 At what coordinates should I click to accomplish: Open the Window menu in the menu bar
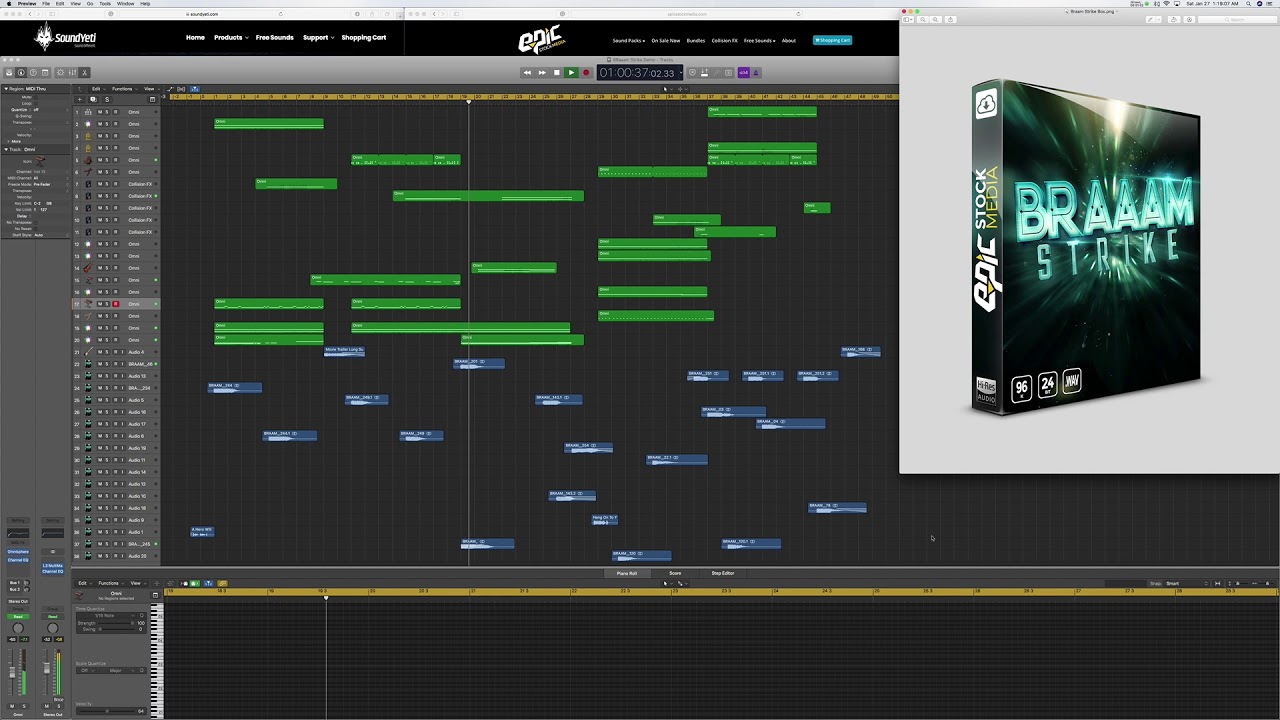(126, 3)
